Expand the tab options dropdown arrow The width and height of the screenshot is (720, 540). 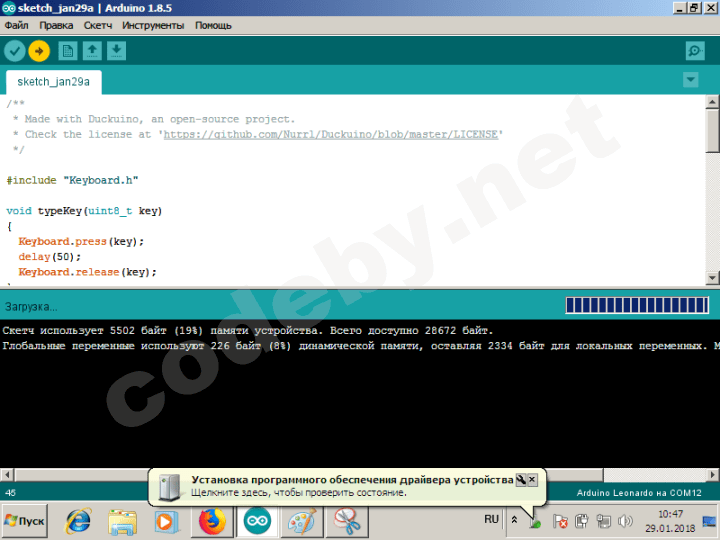[691, 80]
